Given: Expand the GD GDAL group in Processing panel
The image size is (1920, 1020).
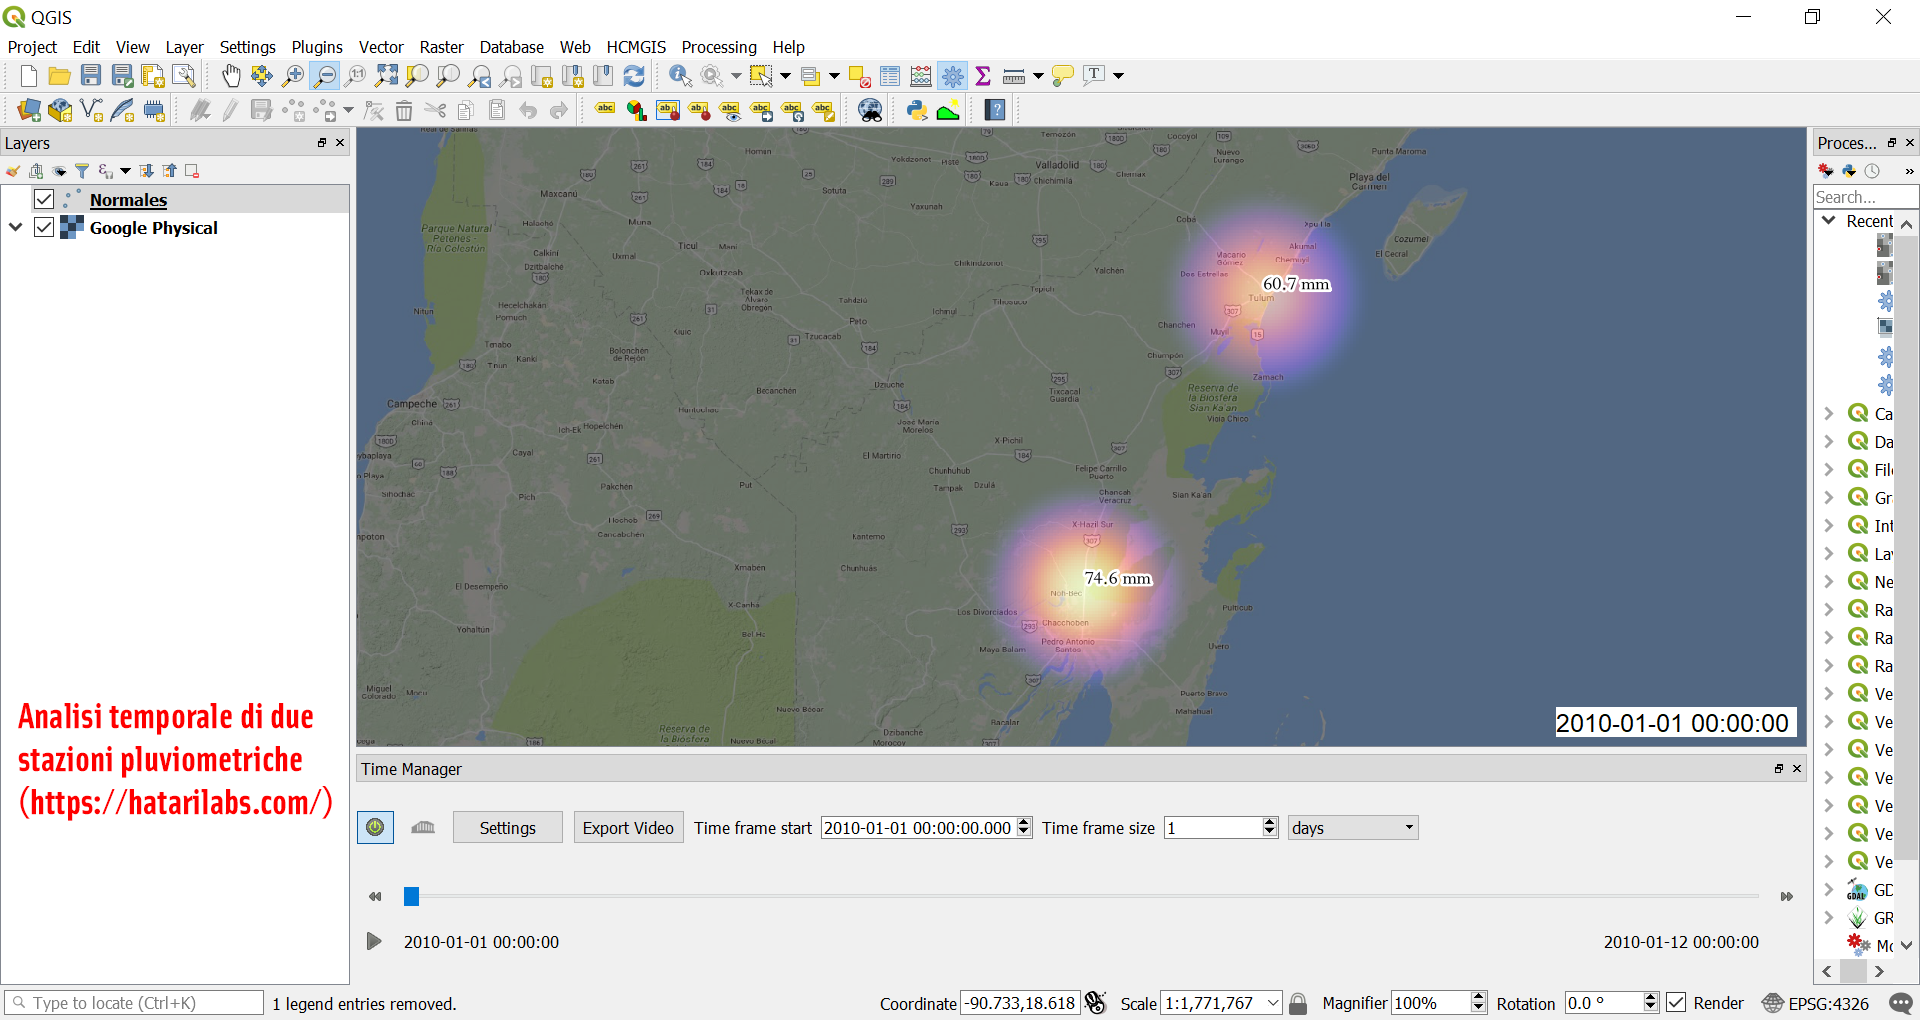Looking at the screenshot, I should pyautogui.click(x=1829, y=889).
